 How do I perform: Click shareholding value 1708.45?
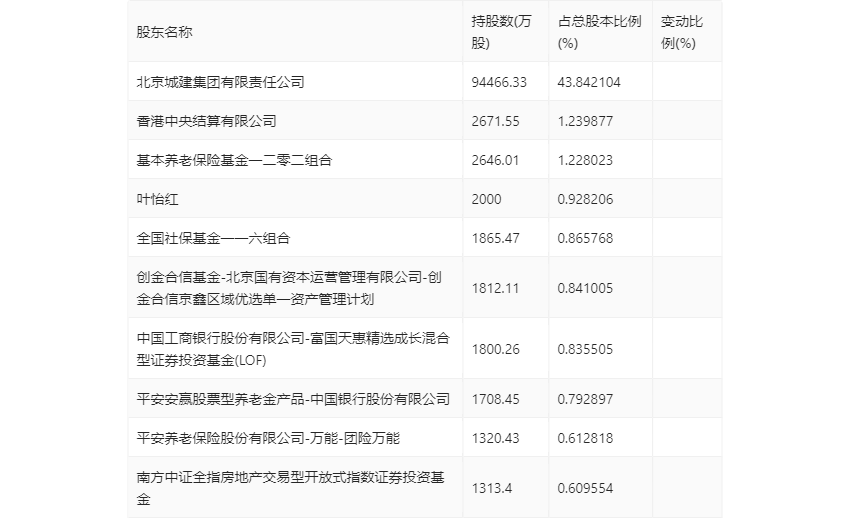[x=495, y=399]
